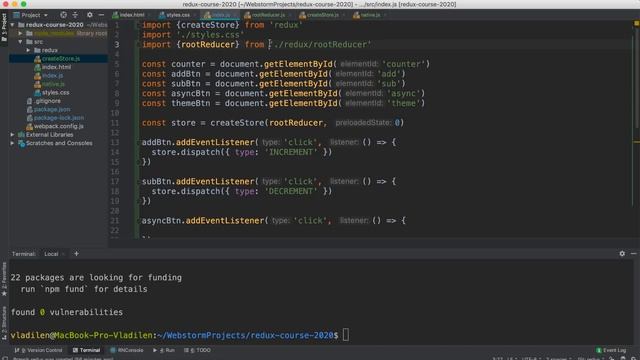This screenshot has height=360, width=640.
Task: Expand External Libraries node
Action: [12, 135]
